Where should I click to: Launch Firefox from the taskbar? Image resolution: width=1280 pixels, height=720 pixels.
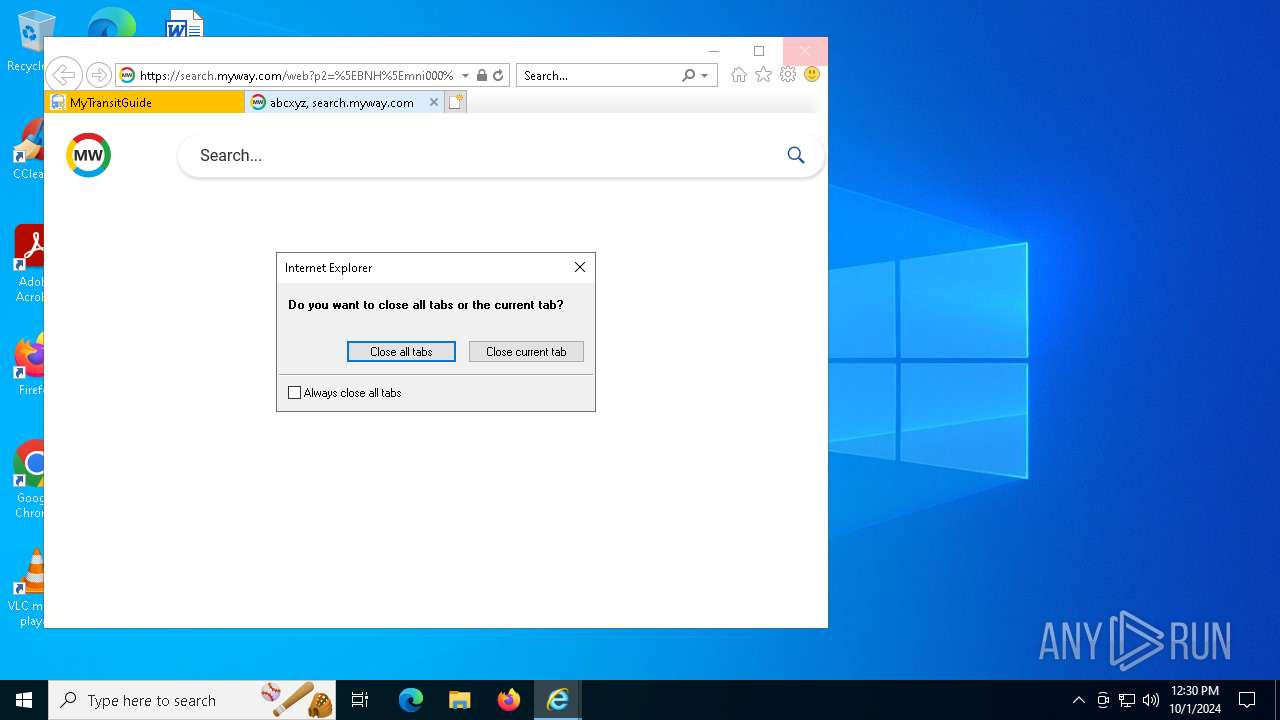tap(508, 700)
